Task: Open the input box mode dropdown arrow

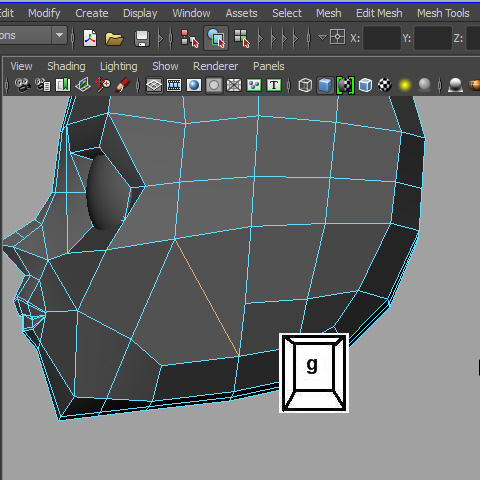Action: coord(322,37)
